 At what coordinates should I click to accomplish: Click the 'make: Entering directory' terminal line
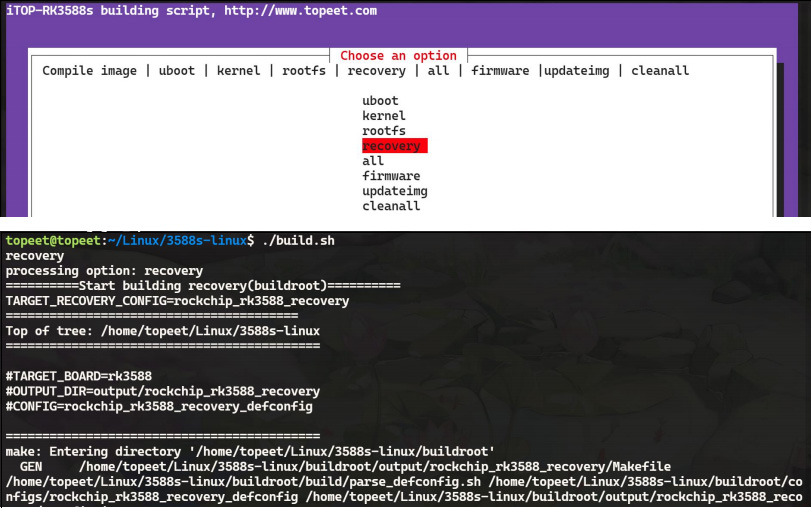point(250,451)
